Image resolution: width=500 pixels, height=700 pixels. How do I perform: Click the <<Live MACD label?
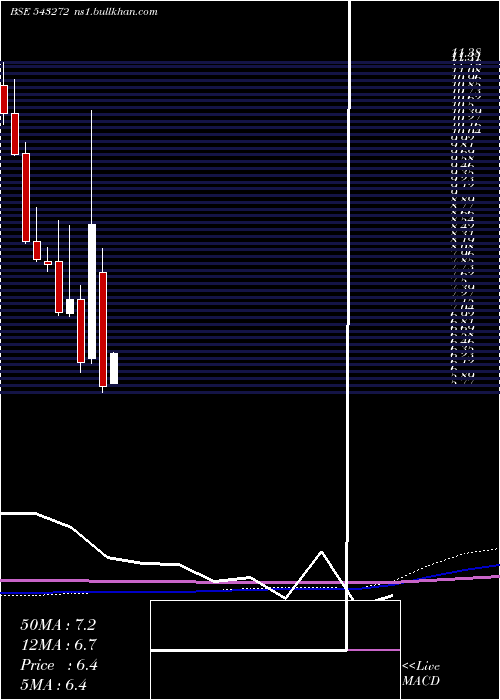point(421,674)
